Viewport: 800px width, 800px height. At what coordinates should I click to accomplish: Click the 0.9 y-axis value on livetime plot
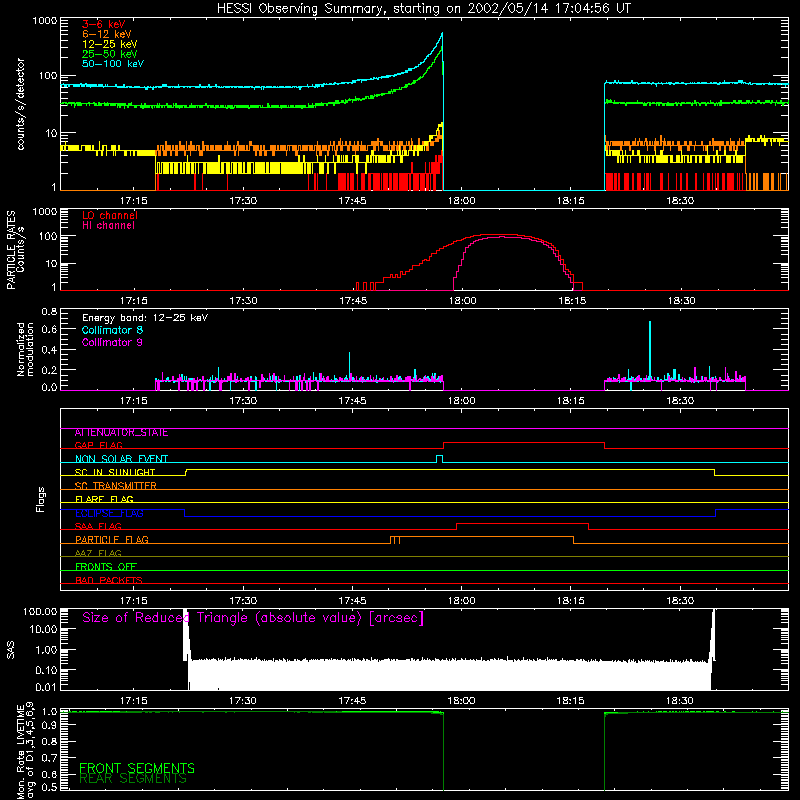tap(49, 724)
